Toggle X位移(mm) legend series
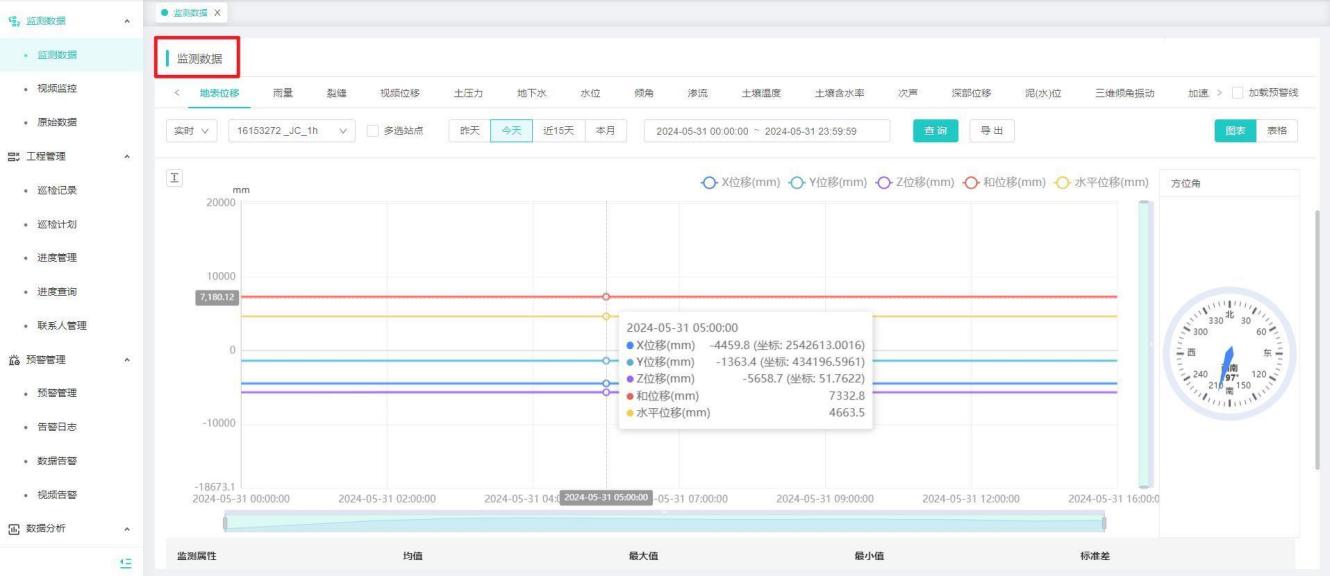This screenshot has width=1330, height=576. [x=735, y=182]
